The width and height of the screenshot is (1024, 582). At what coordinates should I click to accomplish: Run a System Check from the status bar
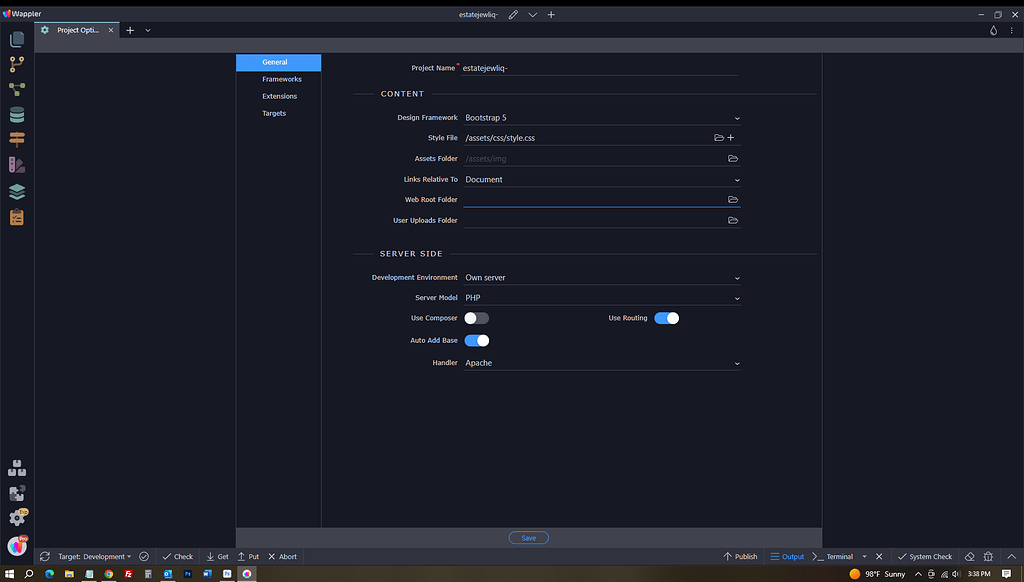(x=924, y=556)
